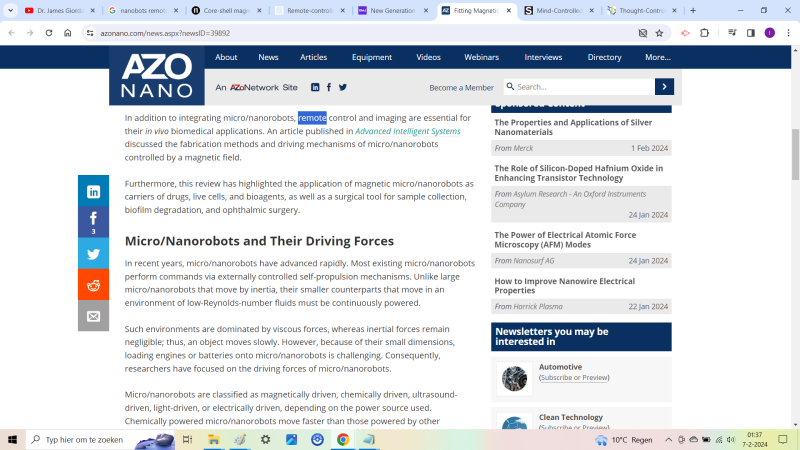800x450 pixels.
Task: Click the Automotive newsletter thumbnail
Action: 514,378
